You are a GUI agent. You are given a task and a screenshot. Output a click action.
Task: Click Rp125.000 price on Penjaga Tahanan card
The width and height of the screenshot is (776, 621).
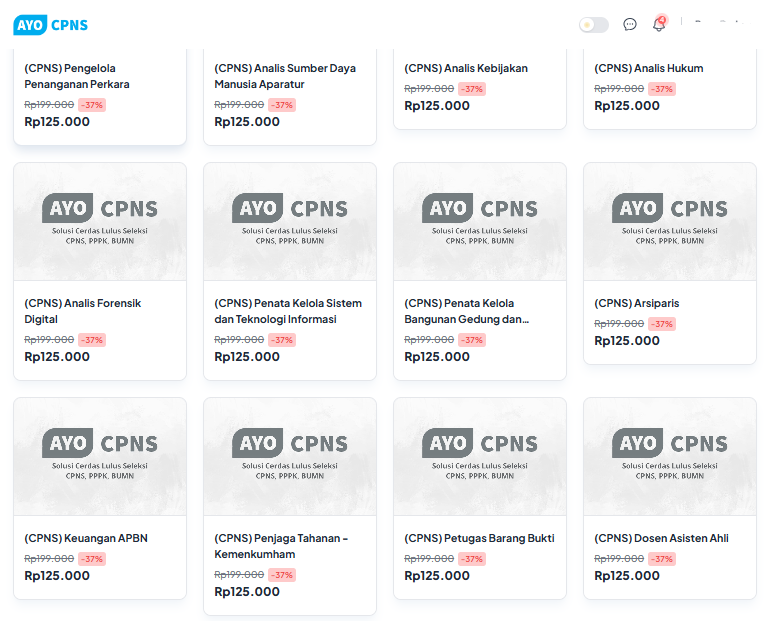tap(246, 592)
